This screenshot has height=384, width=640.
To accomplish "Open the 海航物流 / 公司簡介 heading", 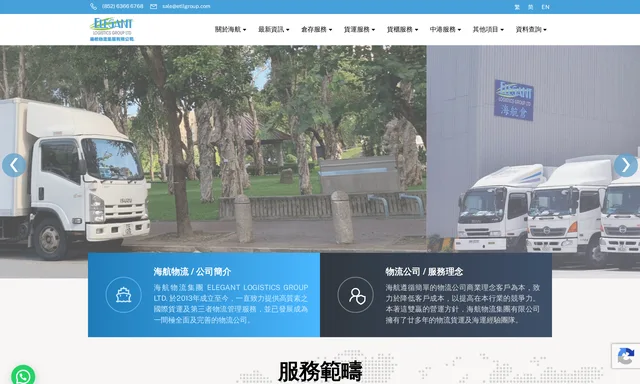I will click(192, 272).
